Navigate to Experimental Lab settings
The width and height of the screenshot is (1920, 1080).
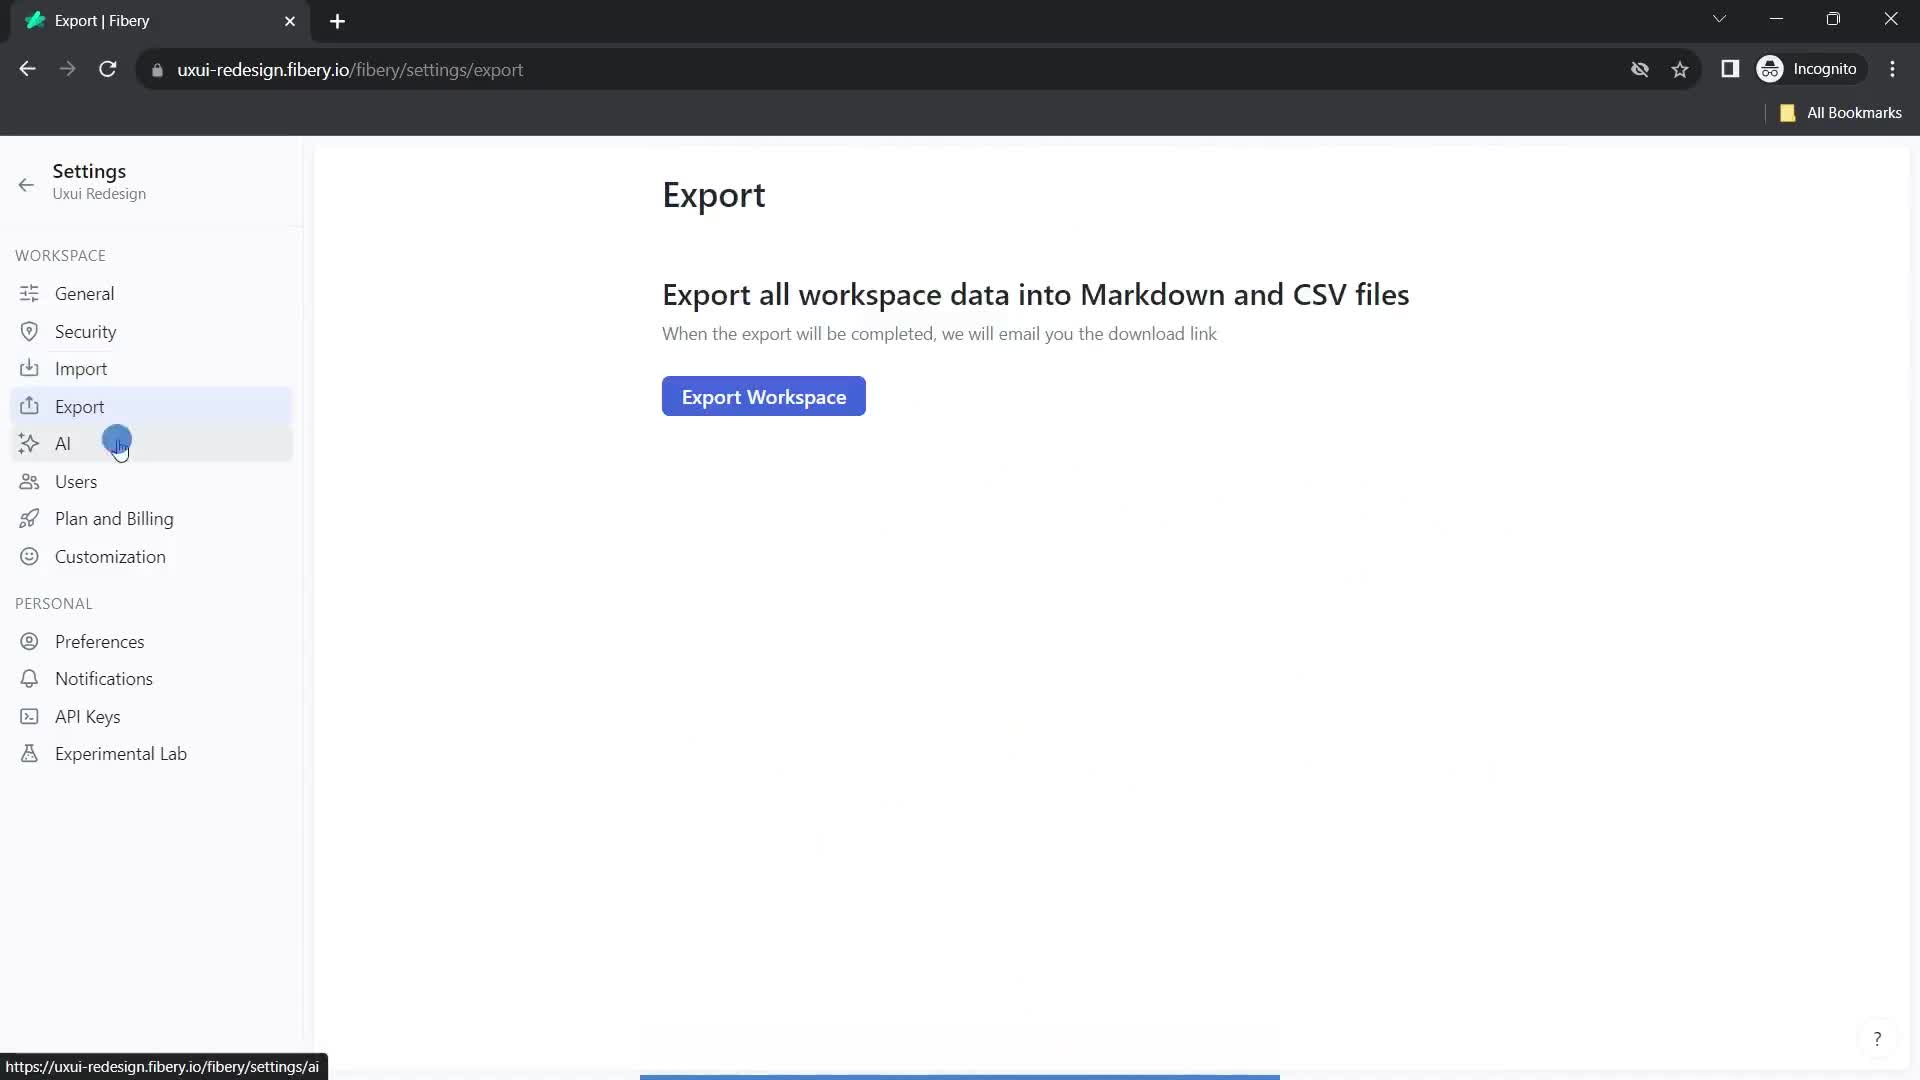[121, 753]
